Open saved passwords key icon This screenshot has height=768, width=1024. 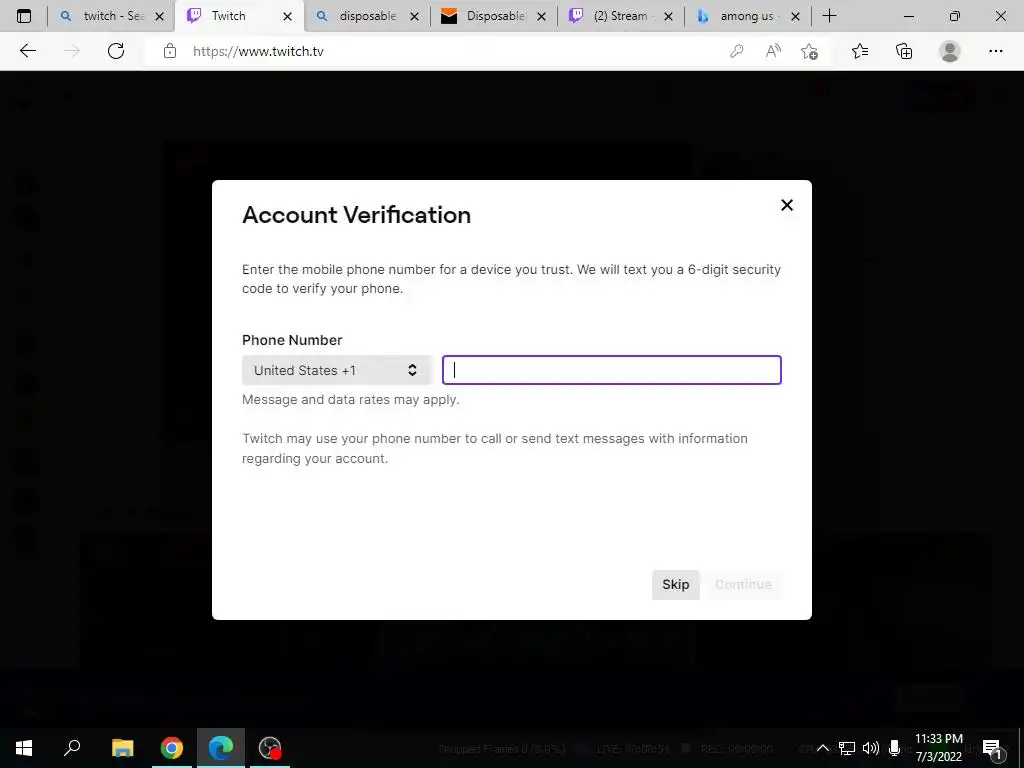click(737, 51)
